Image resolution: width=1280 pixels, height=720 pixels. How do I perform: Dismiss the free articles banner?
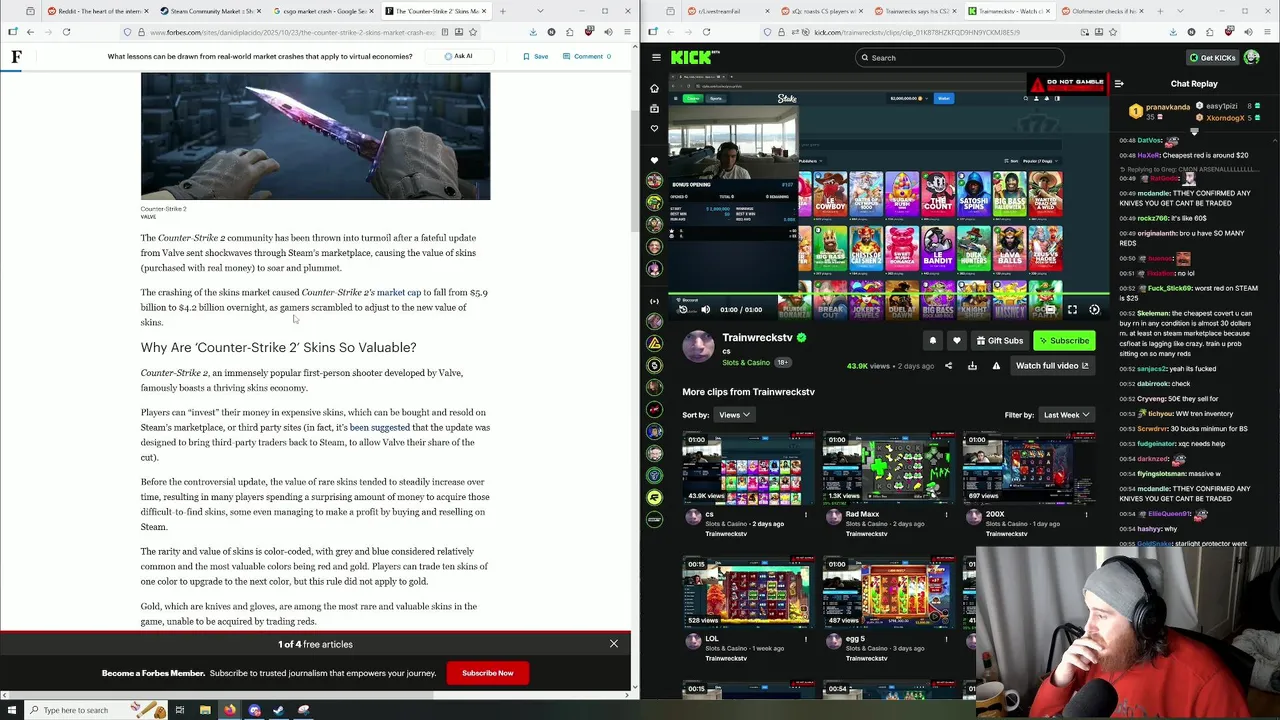tap(614, 644)
